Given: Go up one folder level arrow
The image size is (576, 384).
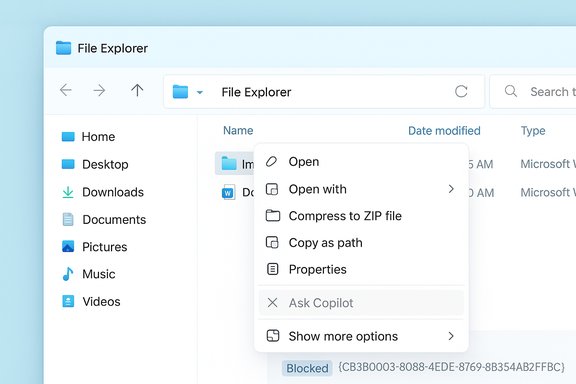Looking at the screenshot, I should click(x=137, y=90).
